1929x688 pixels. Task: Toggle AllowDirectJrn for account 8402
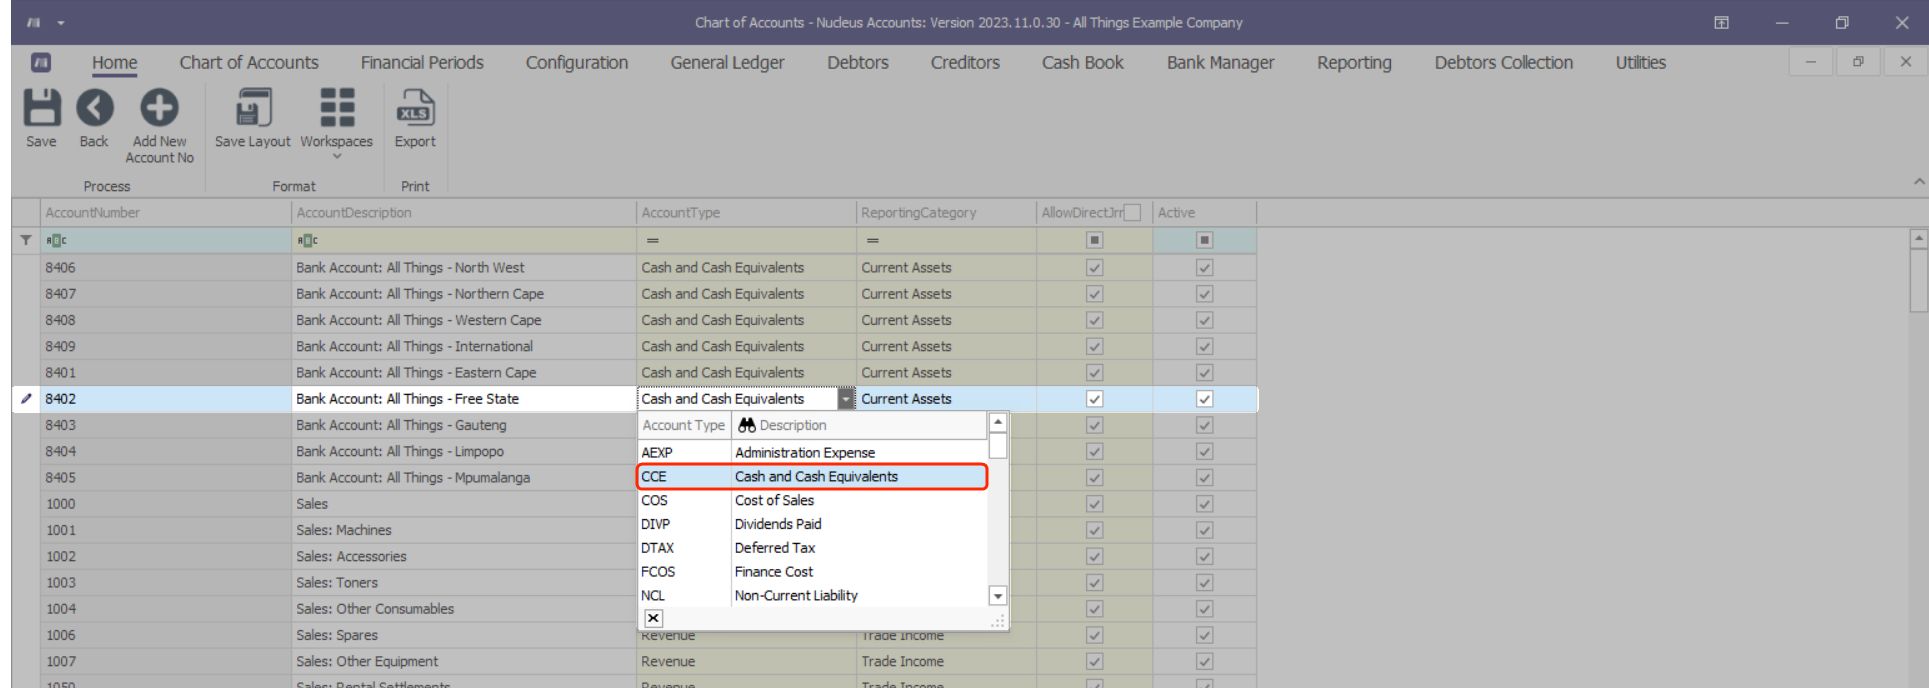coord(1095,399)
